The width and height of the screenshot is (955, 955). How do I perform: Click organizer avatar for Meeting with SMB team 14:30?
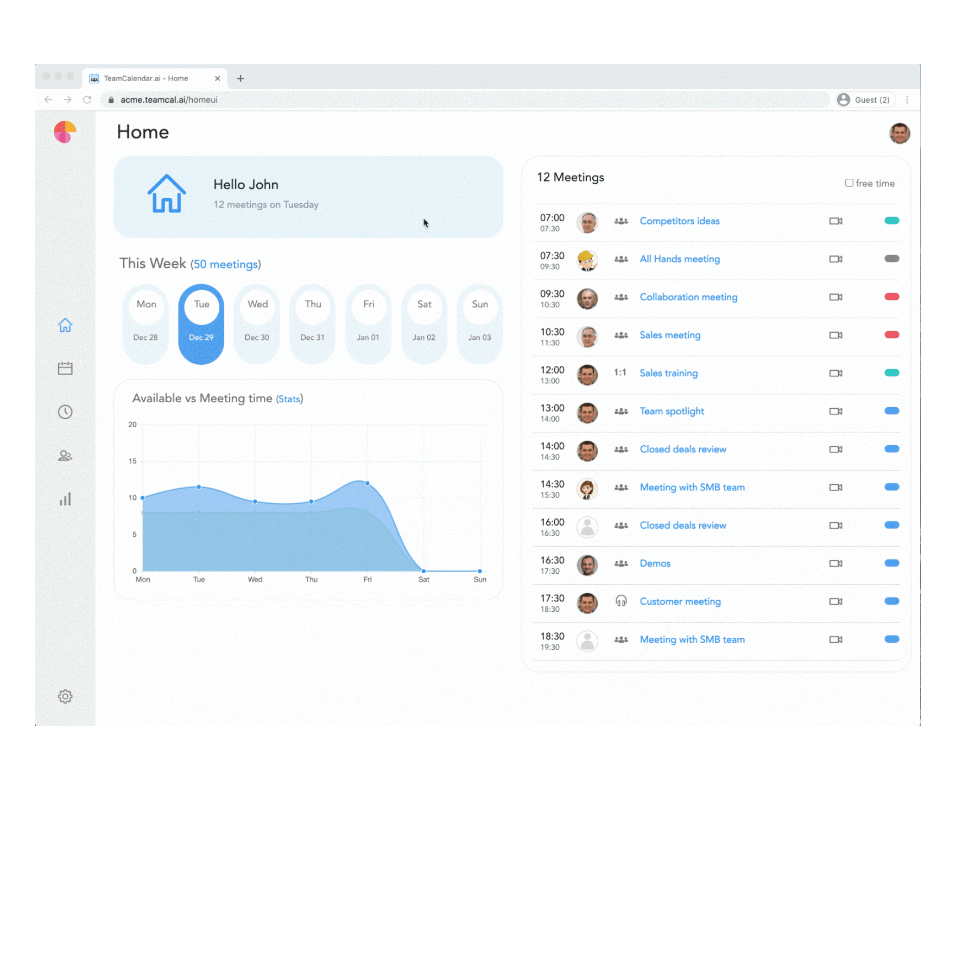click(x=587, y=488)
